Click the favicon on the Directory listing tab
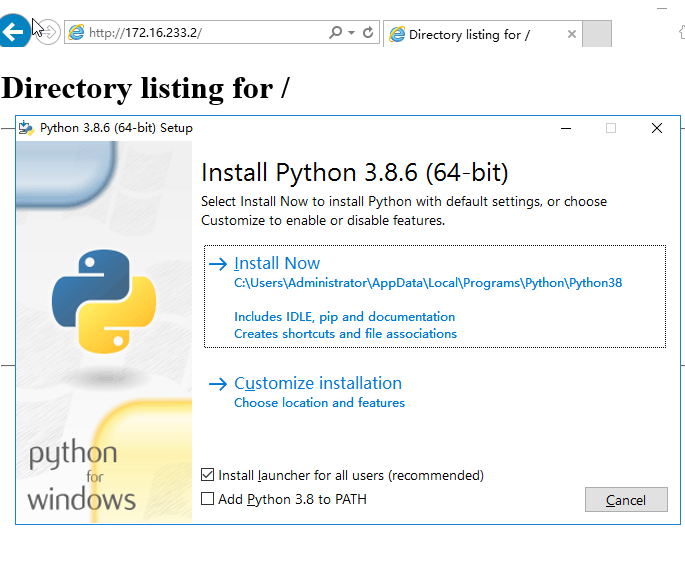Image resolution: width=685 pixels, height=570 pixels. [x=397, y=34]
